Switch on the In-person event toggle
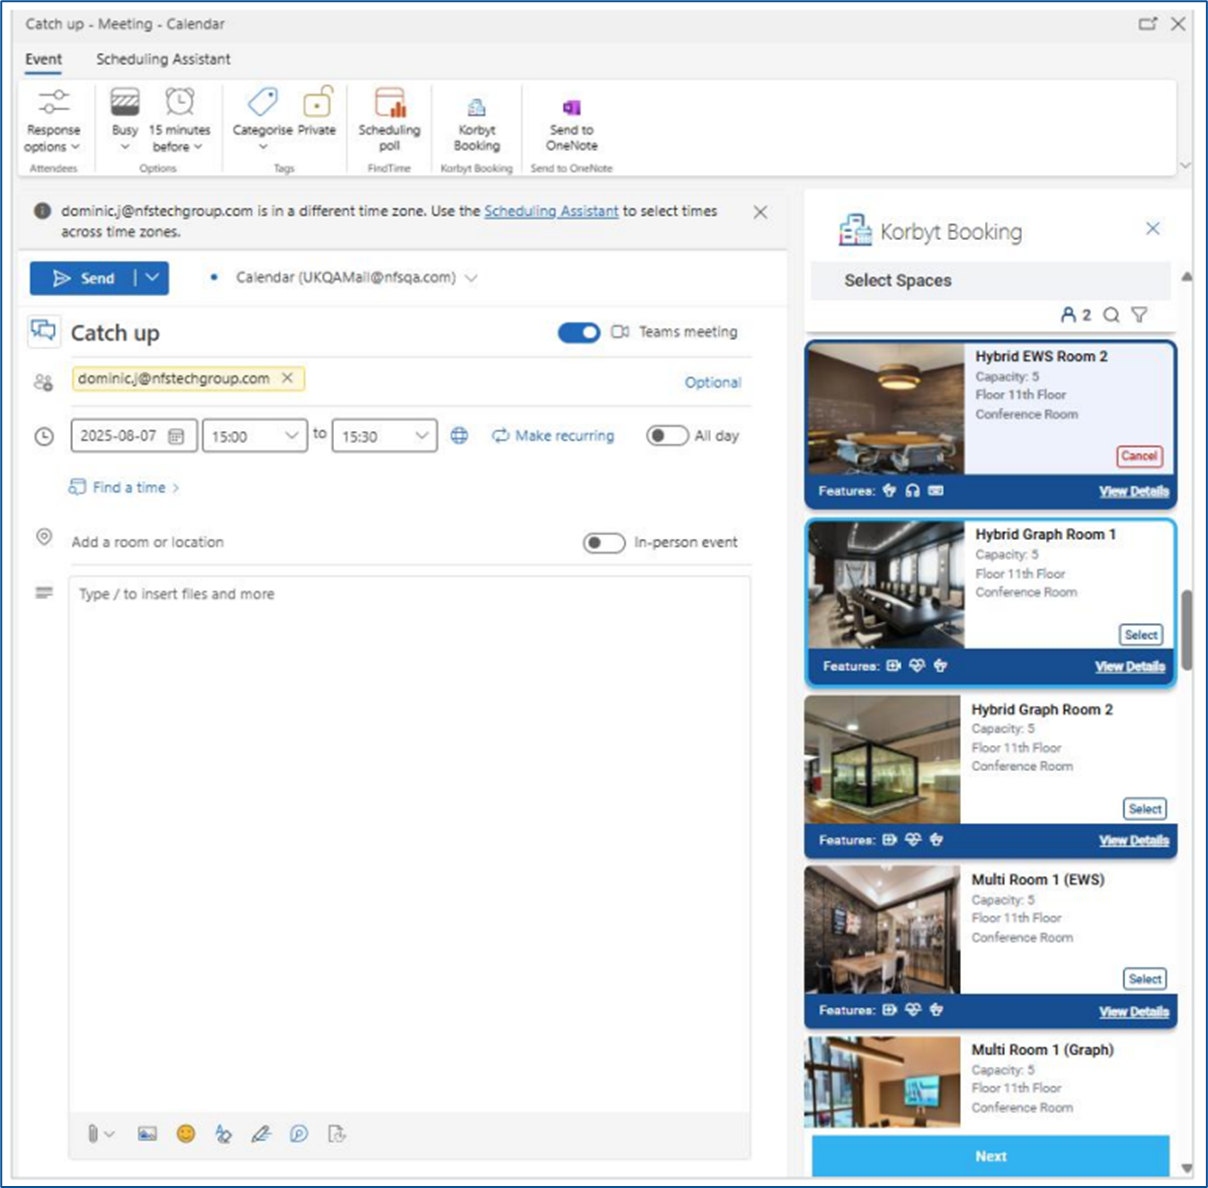Image resolution: width=1208 pixels, height=1188 pixels. [x=604, y=542]
